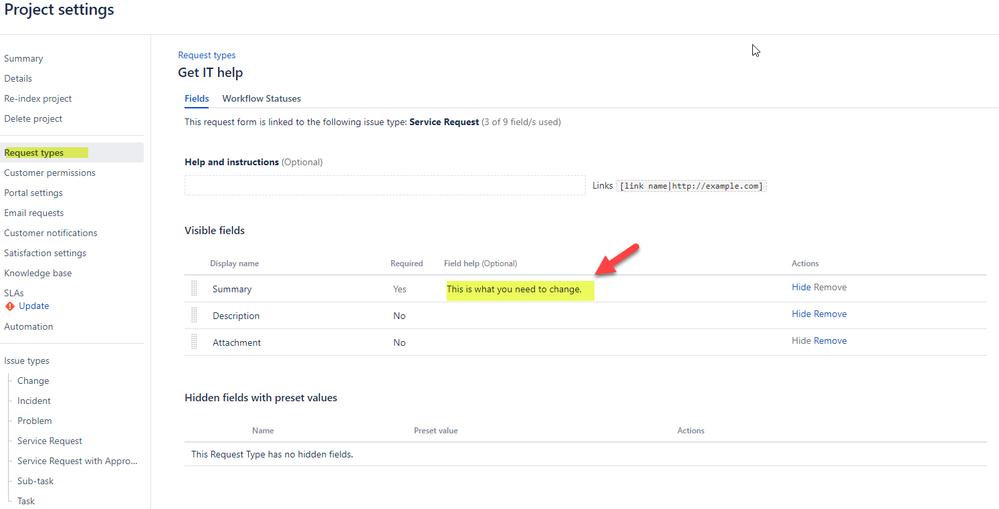
Task: Select Delete project in the sidebar
Action: tap(33, 118)
